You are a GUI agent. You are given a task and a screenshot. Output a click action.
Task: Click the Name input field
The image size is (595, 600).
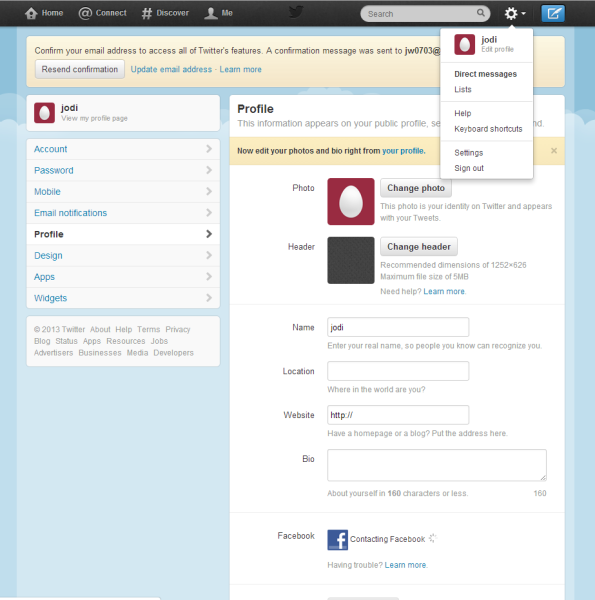[398, 327]
